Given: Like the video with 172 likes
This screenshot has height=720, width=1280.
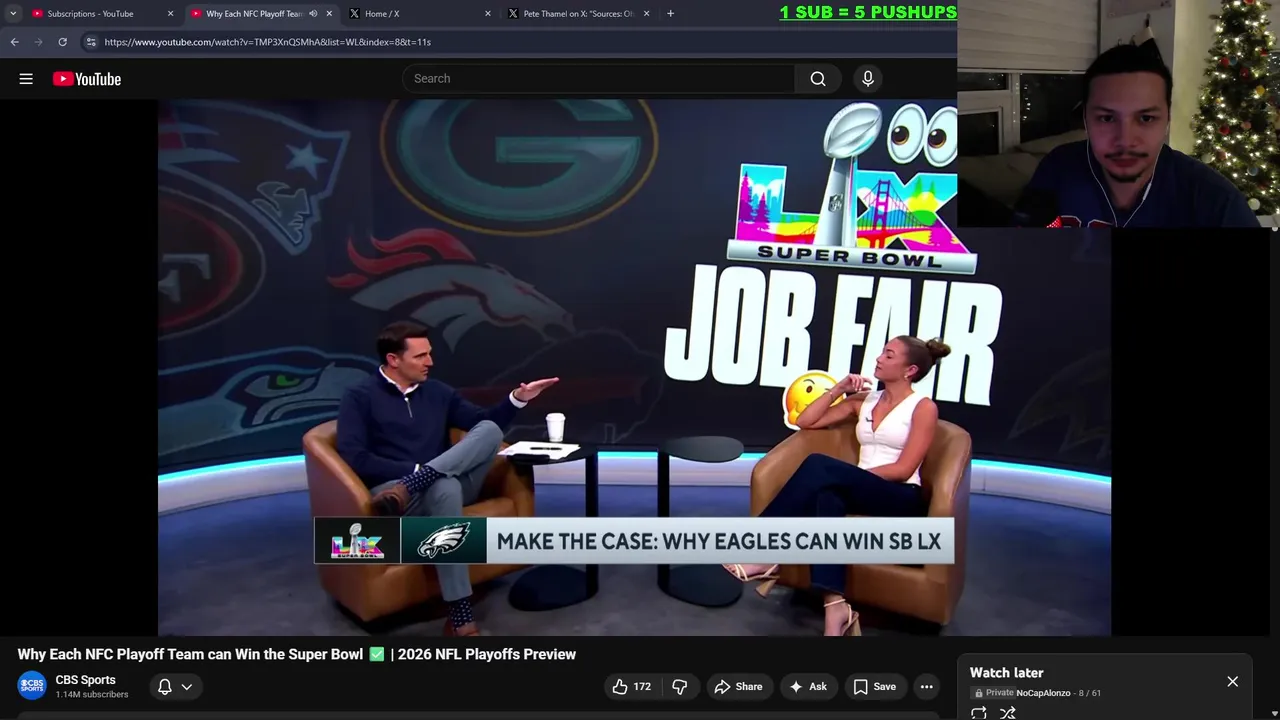Looking at the screenshot, I should coord(631,687).
